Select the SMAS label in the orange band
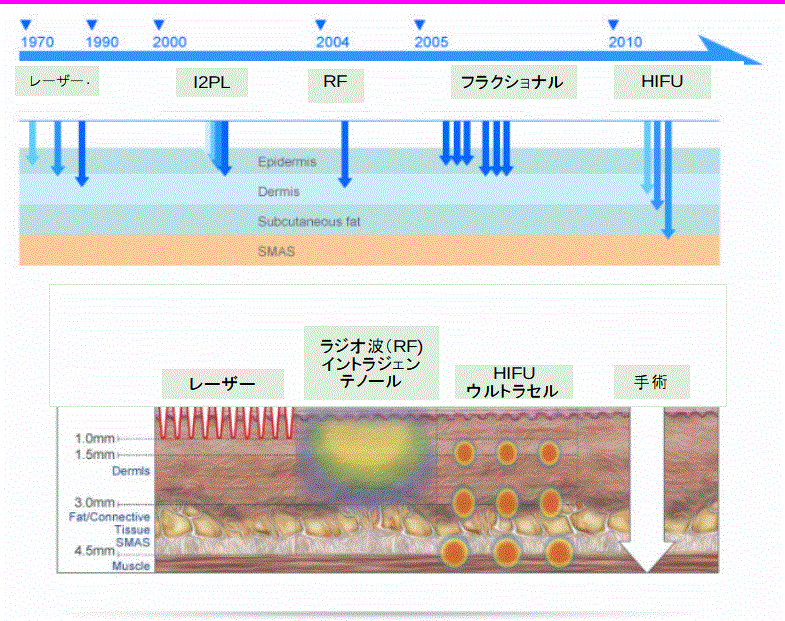This screenshot has width=785, height=621. pos(276,251)
